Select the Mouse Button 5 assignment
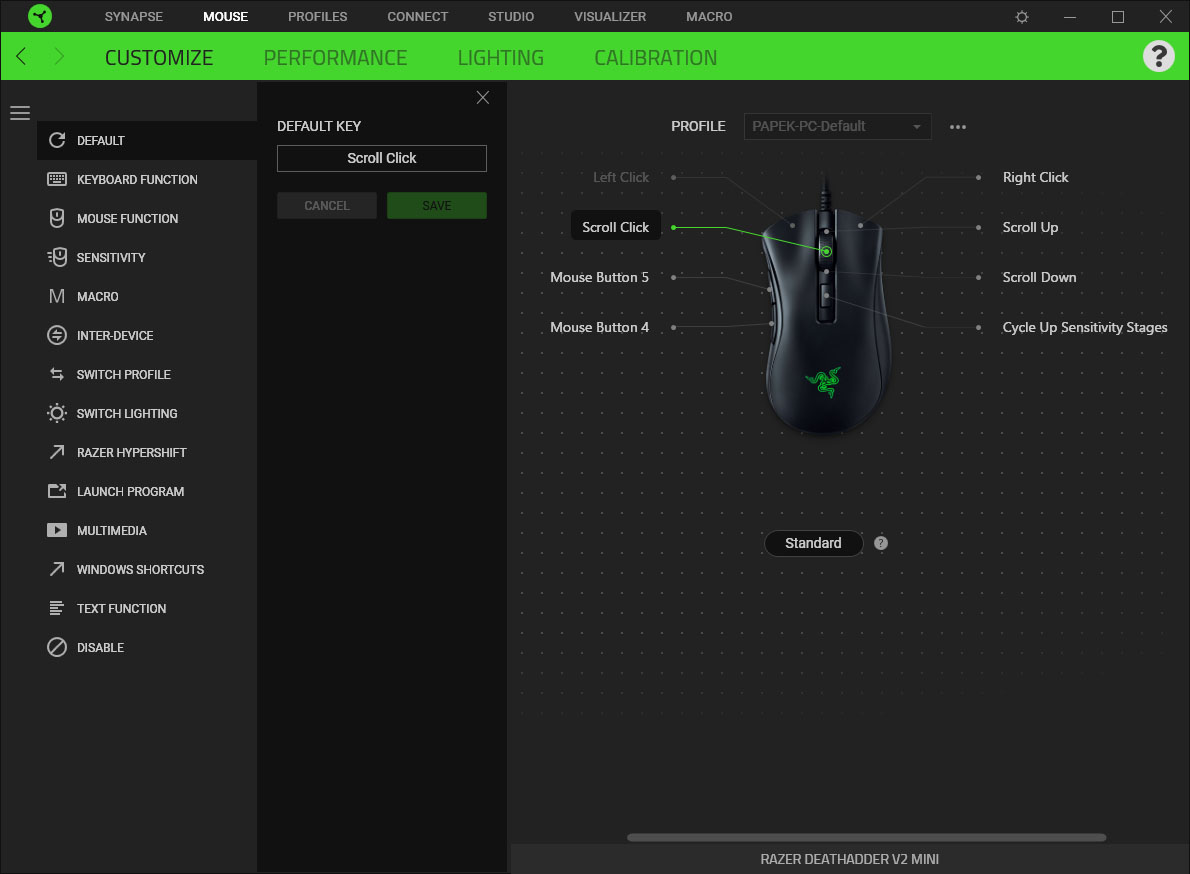1190x874 pixels. 600,278
